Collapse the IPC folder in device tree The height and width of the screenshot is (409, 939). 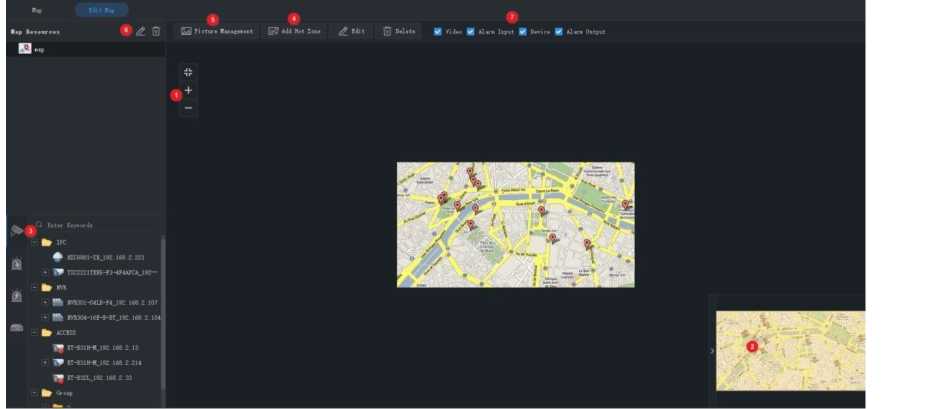[x=34, y=242]
